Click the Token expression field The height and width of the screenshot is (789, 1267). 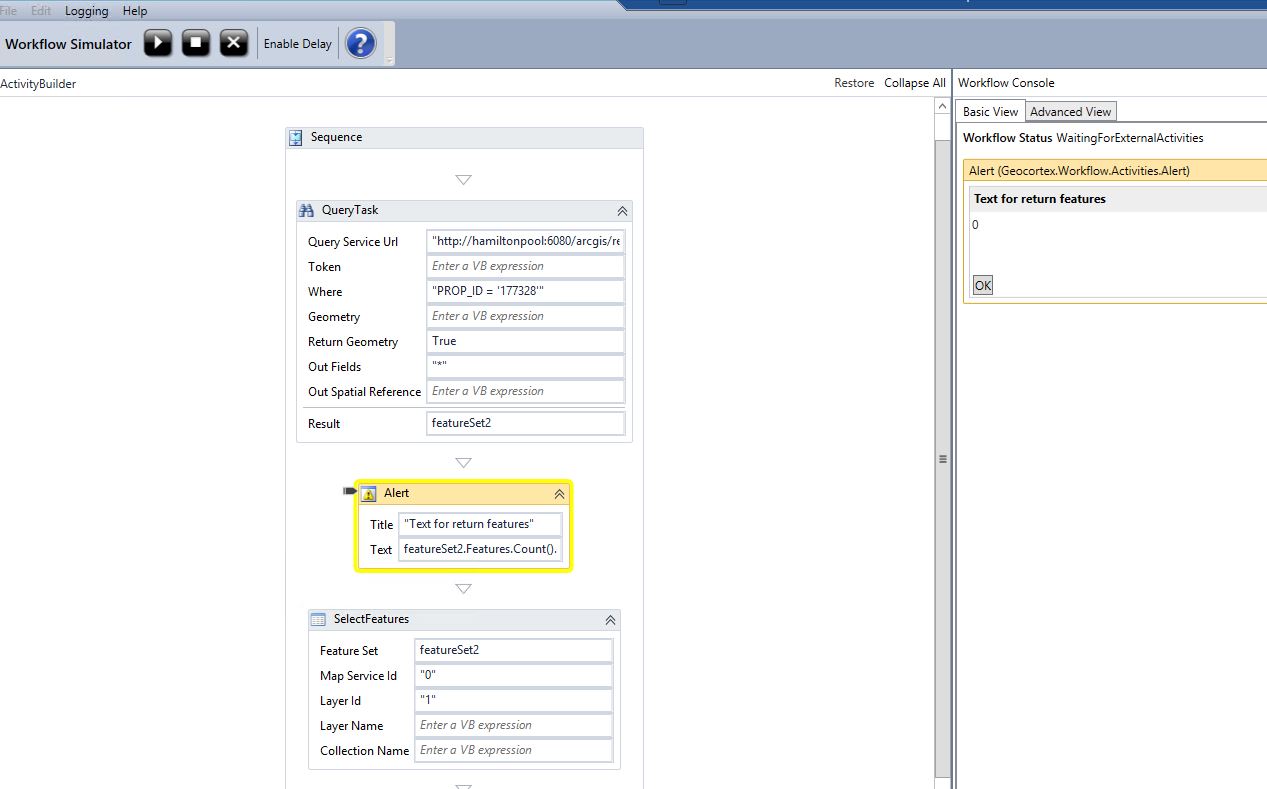coord(525,266)
